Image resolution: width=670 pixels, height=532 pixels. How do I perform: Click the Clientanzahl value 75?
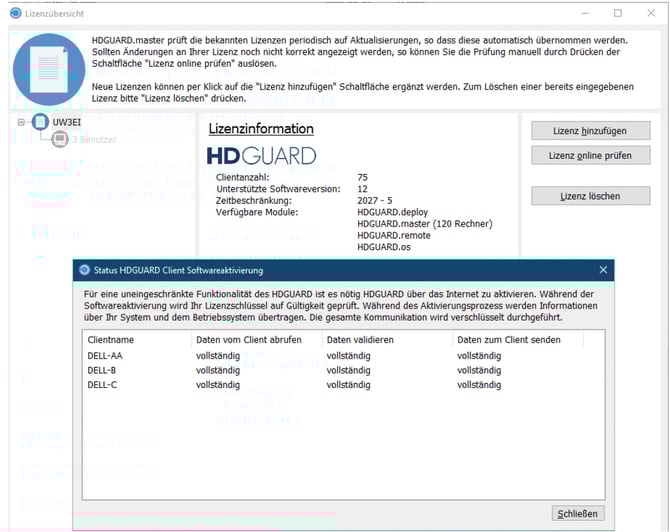(362, 177)
